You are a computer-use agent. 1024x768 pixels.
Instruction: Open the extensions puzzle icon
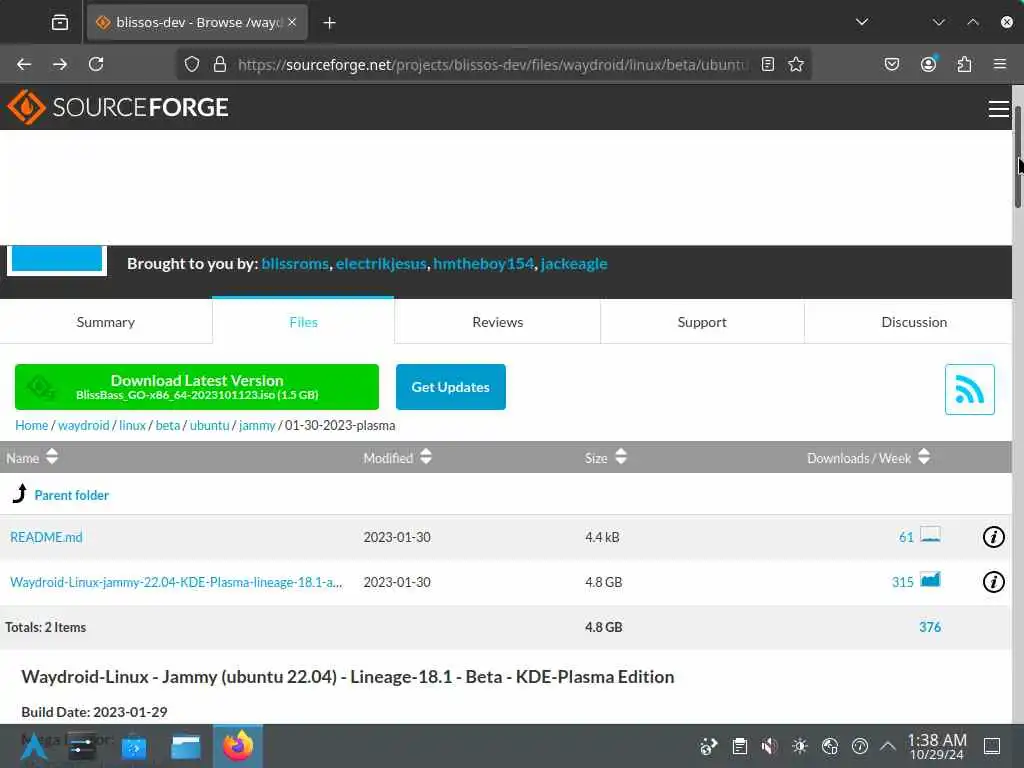click(964, 64)
